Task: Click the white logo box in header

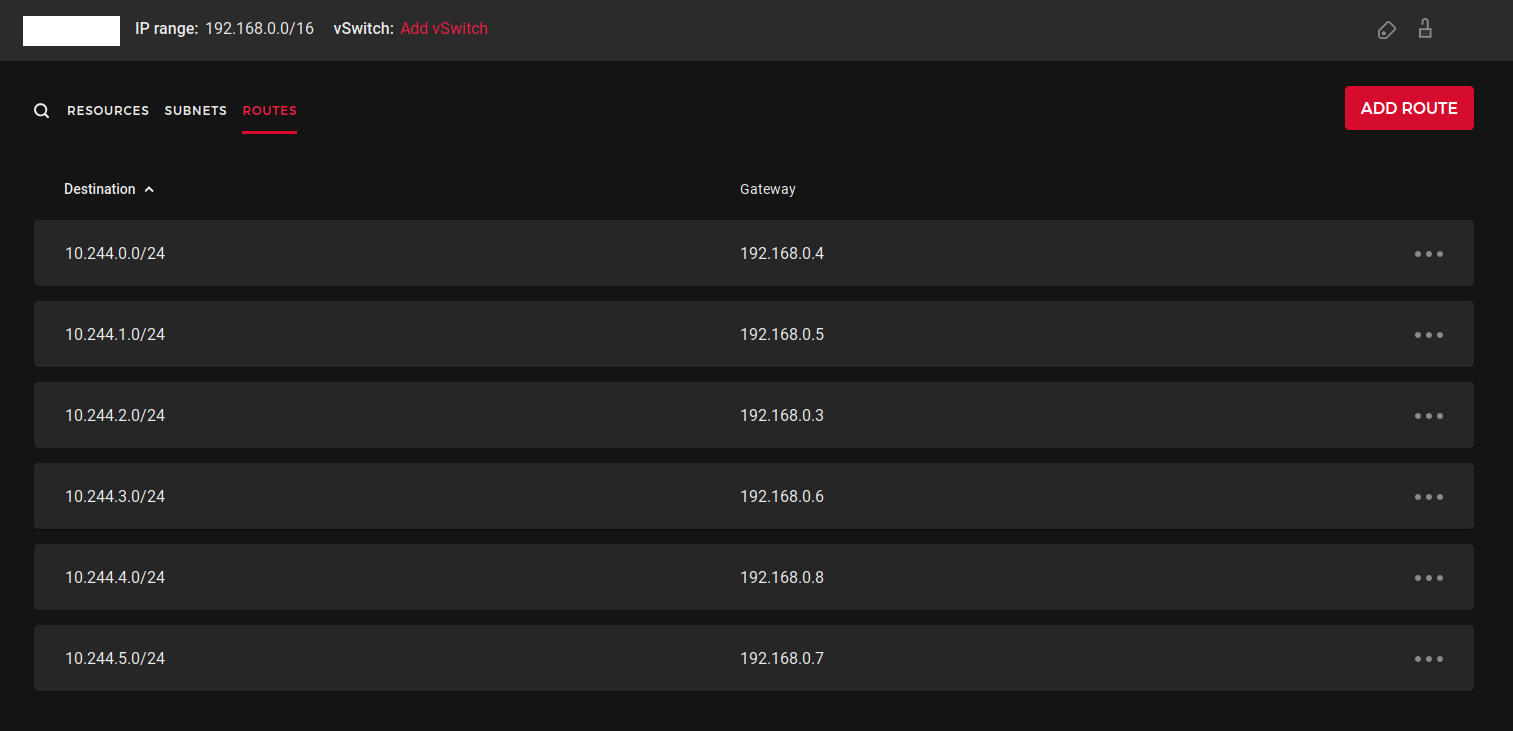Action: click(x=70, y=31)
